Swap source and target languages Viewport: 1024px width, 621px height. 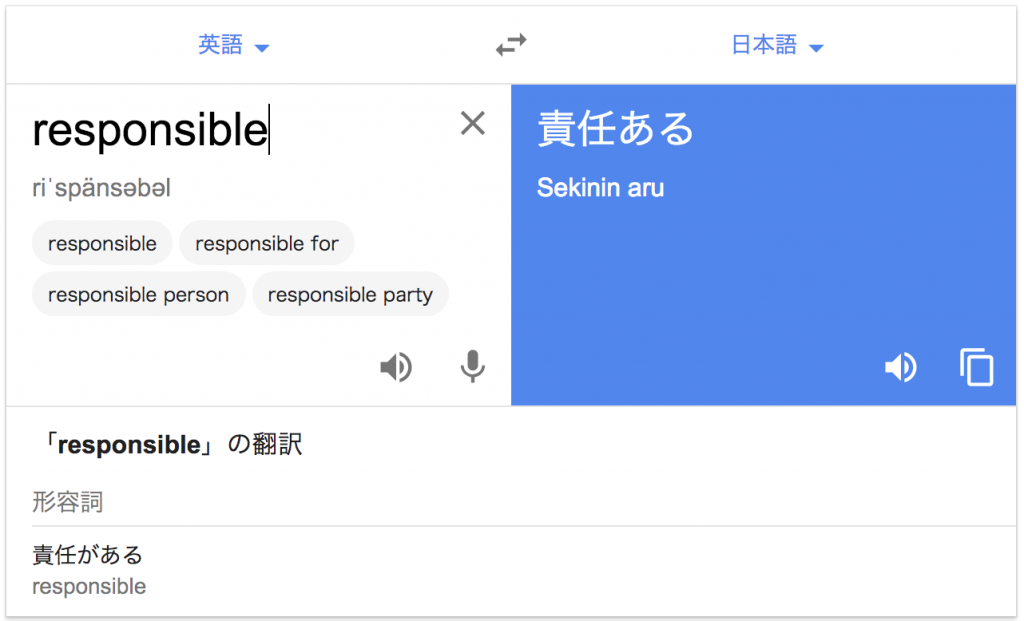511,45
